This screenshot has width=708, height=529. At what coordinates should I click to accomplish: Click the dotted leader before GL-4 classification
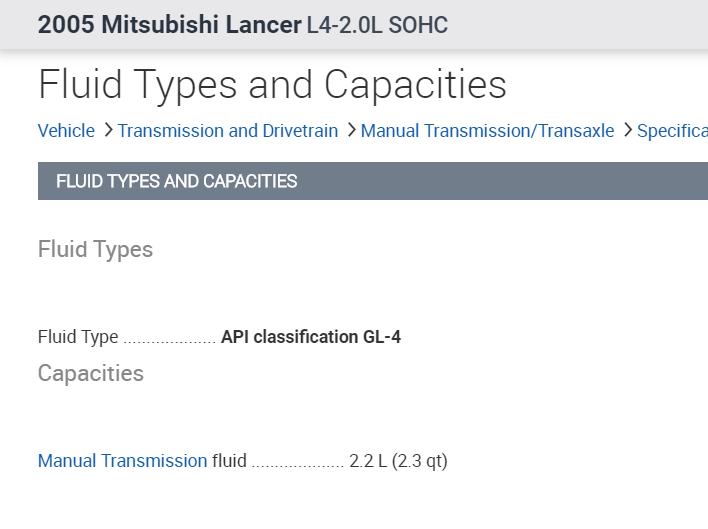click(169, 338)
